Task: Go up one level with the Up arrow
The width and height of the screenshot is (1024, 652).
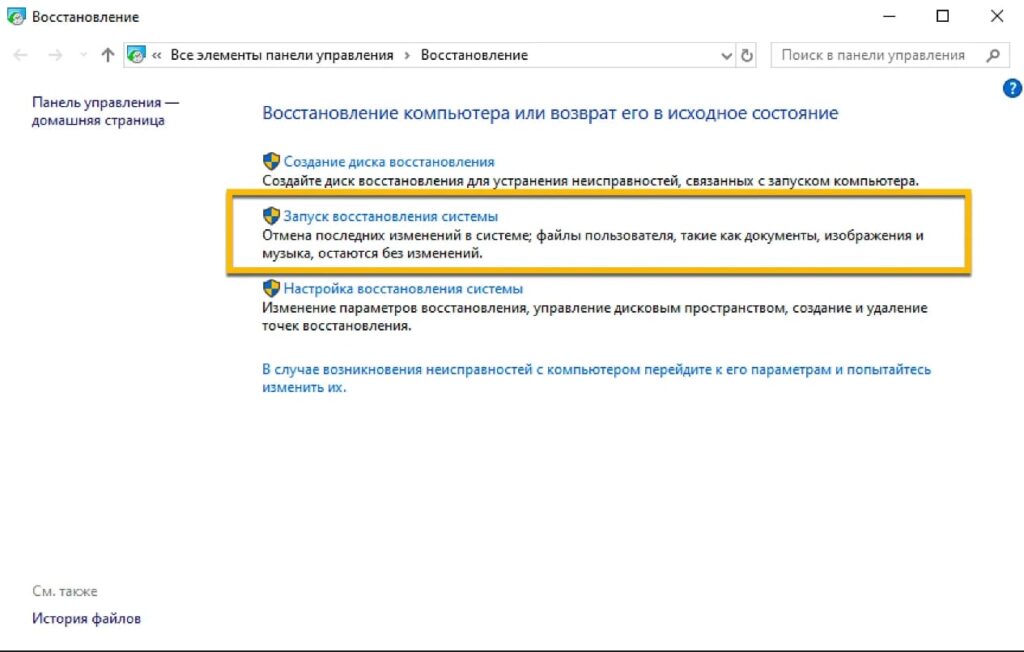Action: (108, 55)
